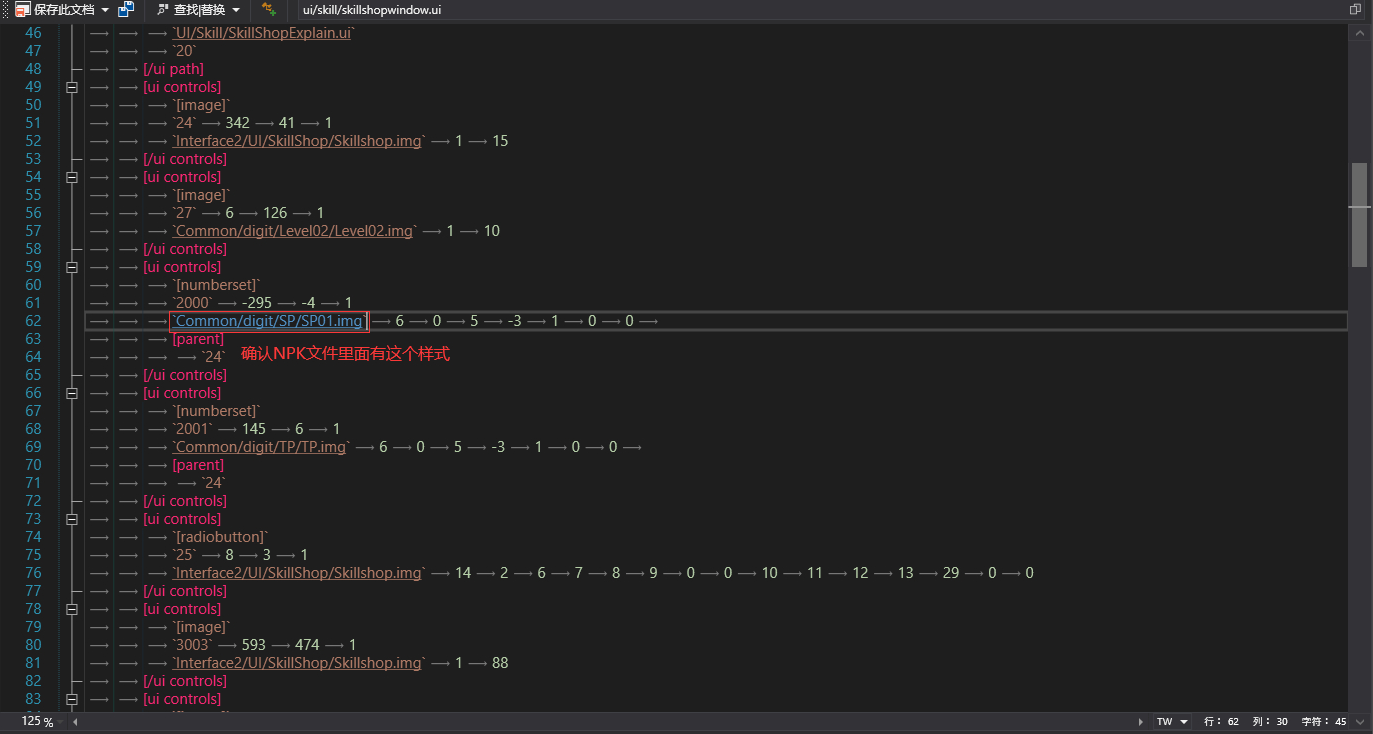The image size is (1373, 734).
Task: Collapse the [ui controls] block at line 59
Action: pyautogui.click(x=71, y=267)
